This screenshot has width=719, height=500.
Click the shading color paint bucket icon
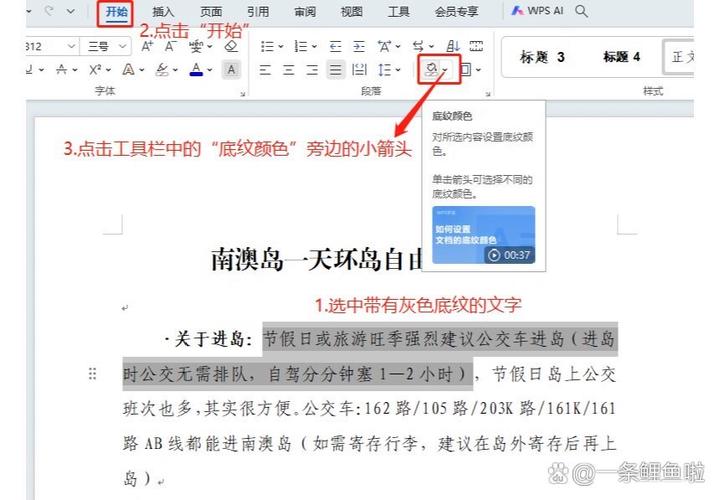tap(431, 70)
